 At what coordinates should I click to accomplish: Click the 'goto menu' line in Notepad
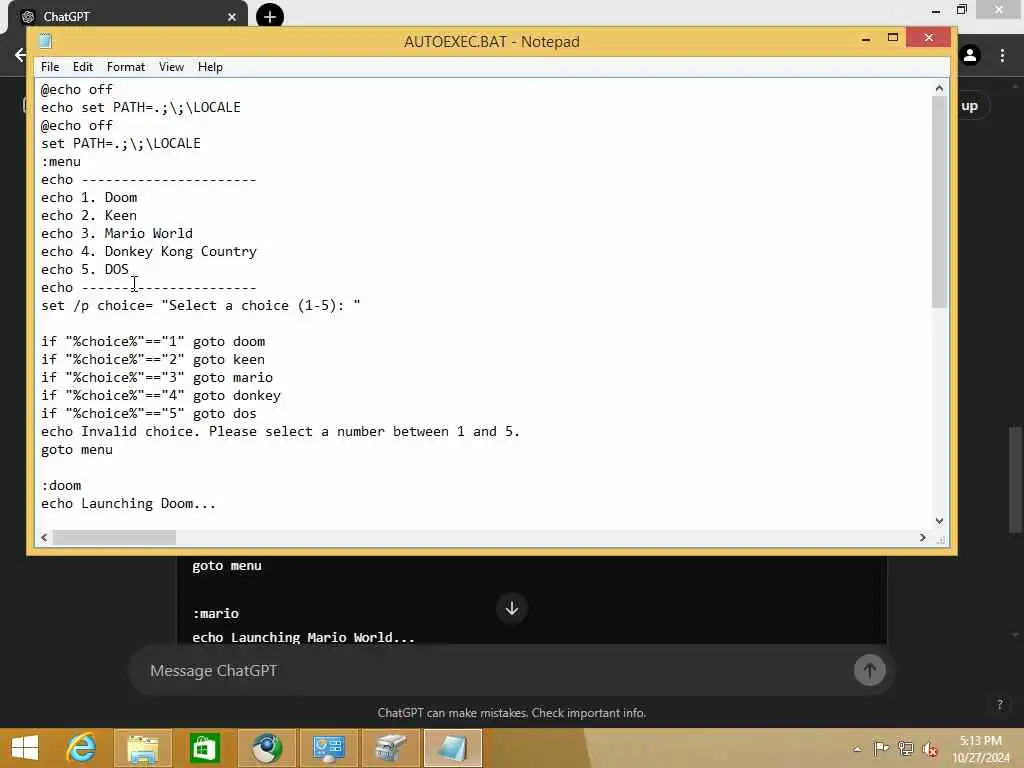(76, 450)
